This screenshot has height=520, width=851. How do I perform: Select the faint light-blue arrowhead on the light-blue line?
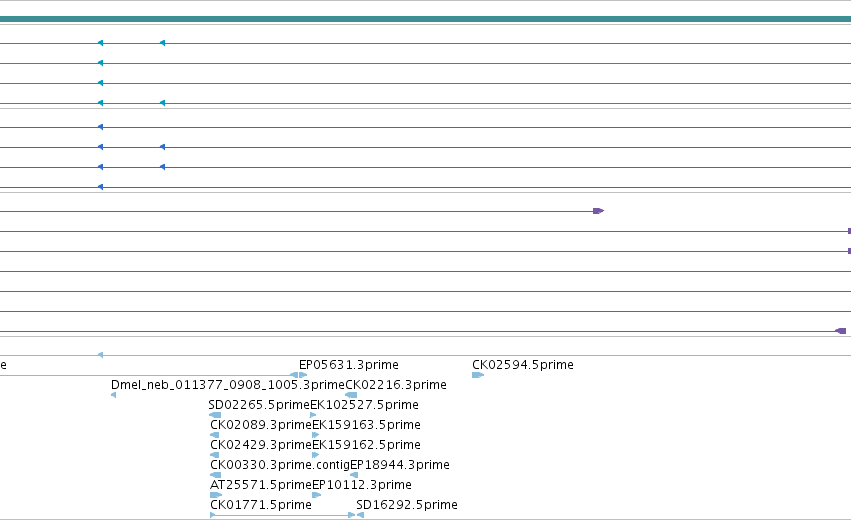click(x=100, y=355)
